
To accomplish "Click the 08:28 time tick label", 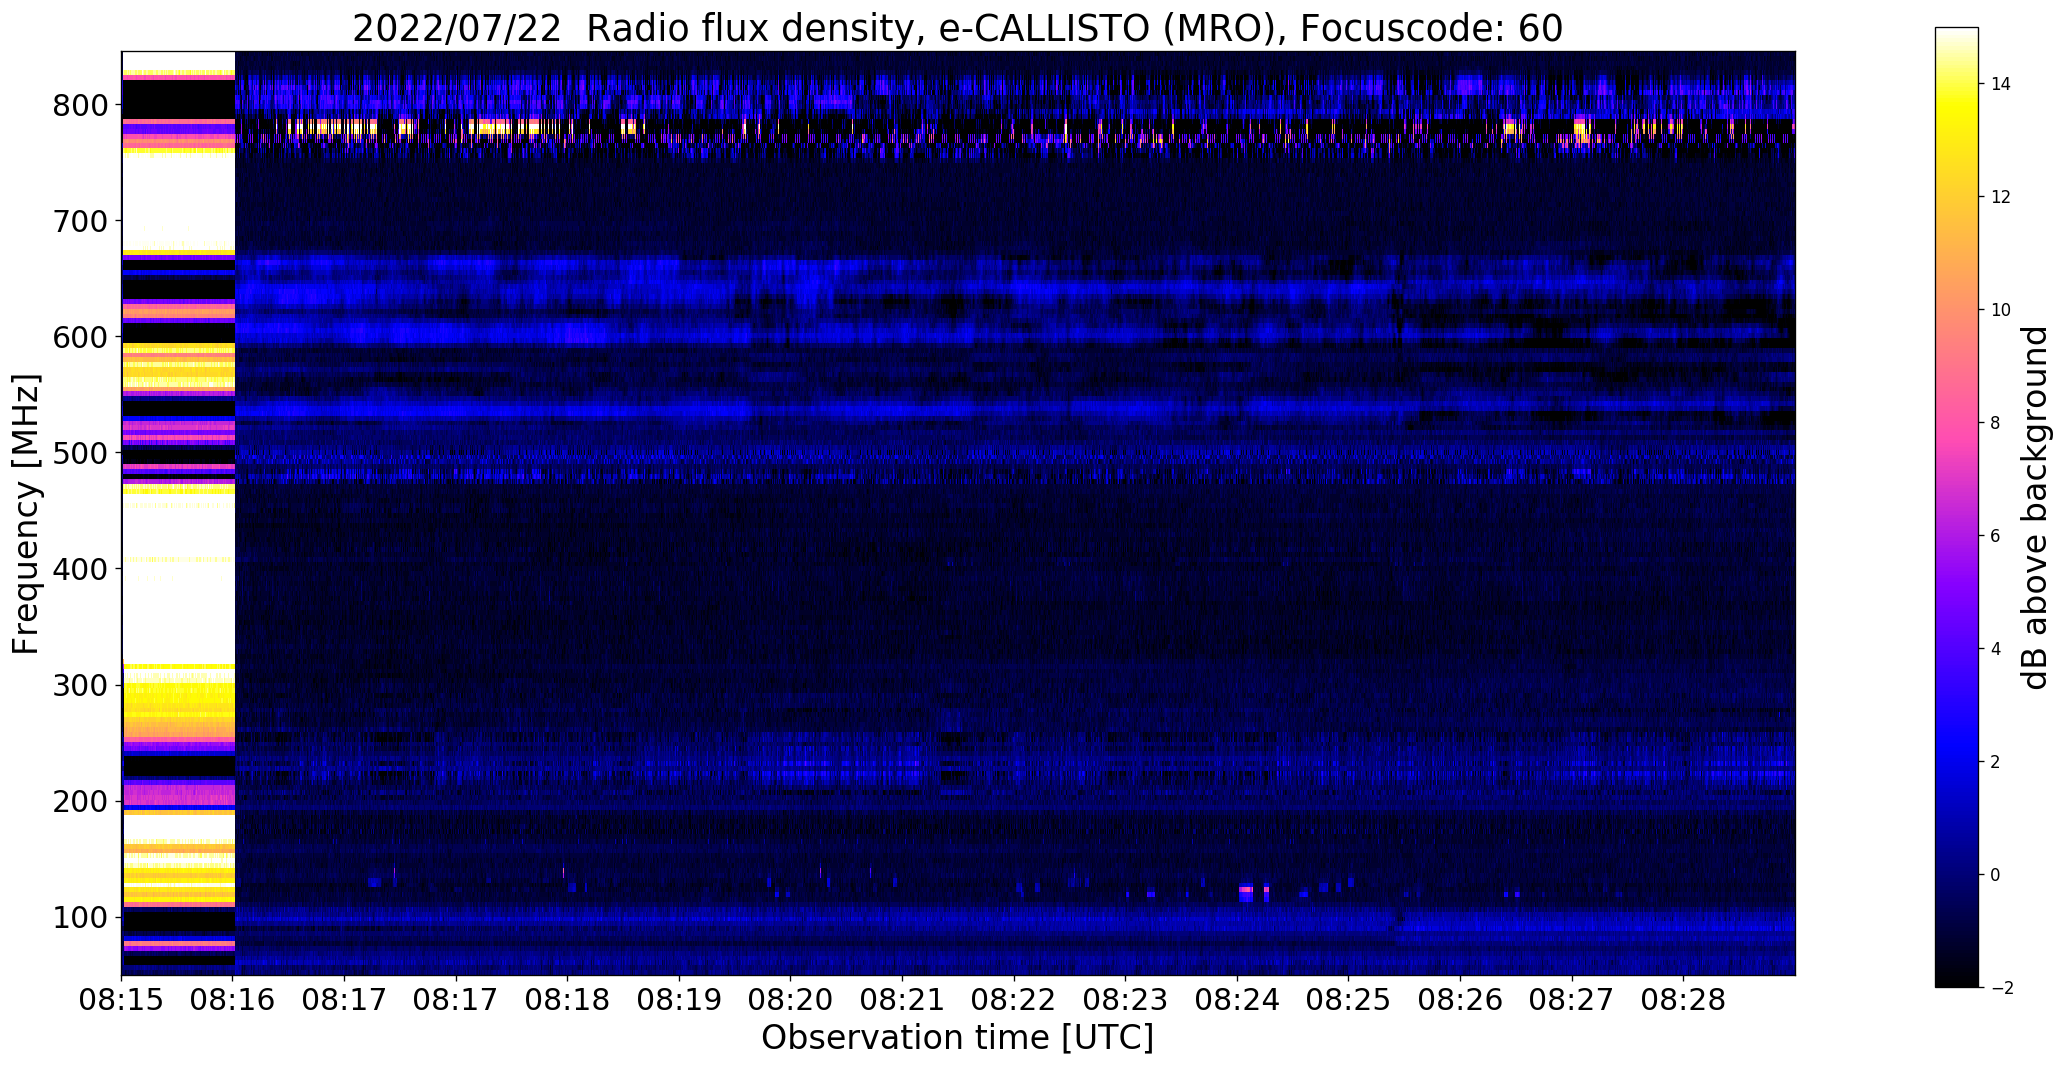I will tap(1683, 1000).
